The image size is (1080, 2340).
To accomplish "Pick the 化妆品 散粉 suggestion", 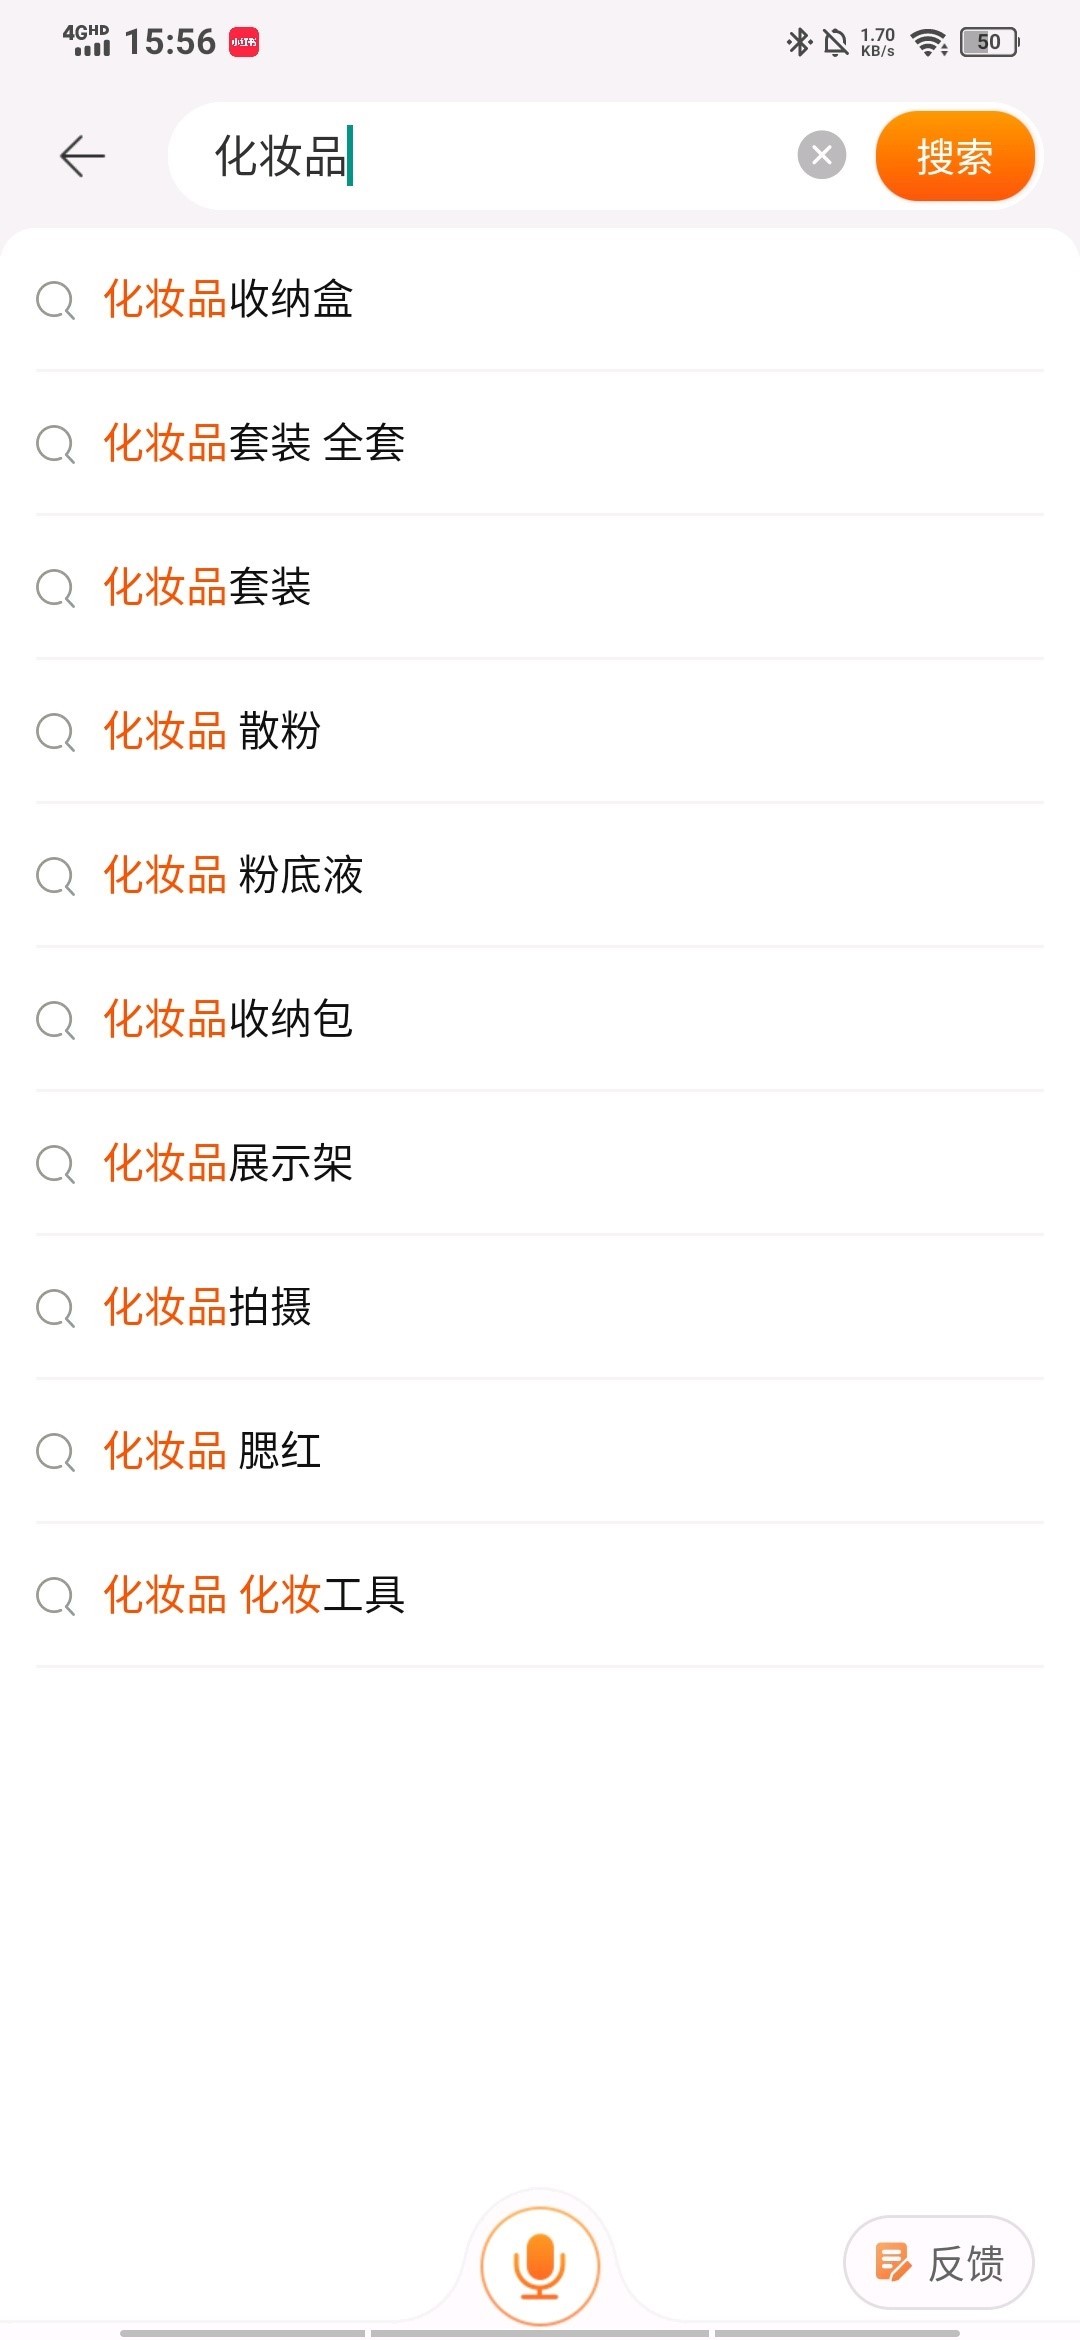I will tap(540, 731).
